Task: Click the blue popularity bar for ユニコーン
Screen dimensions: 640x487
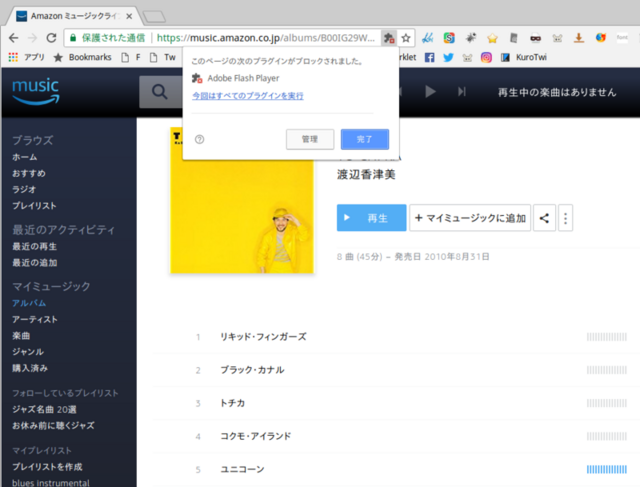Action: coord(607,469)
